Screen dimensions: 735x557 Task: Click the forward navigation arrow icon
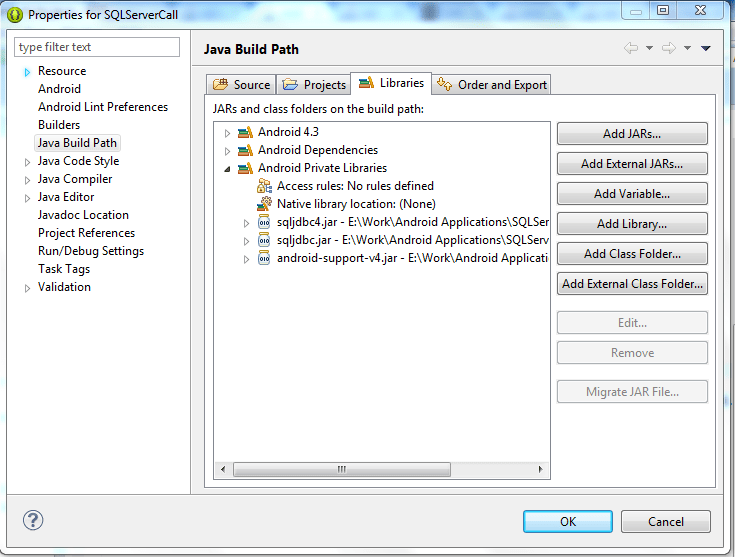pyautogui.click(x=669, y=48)
